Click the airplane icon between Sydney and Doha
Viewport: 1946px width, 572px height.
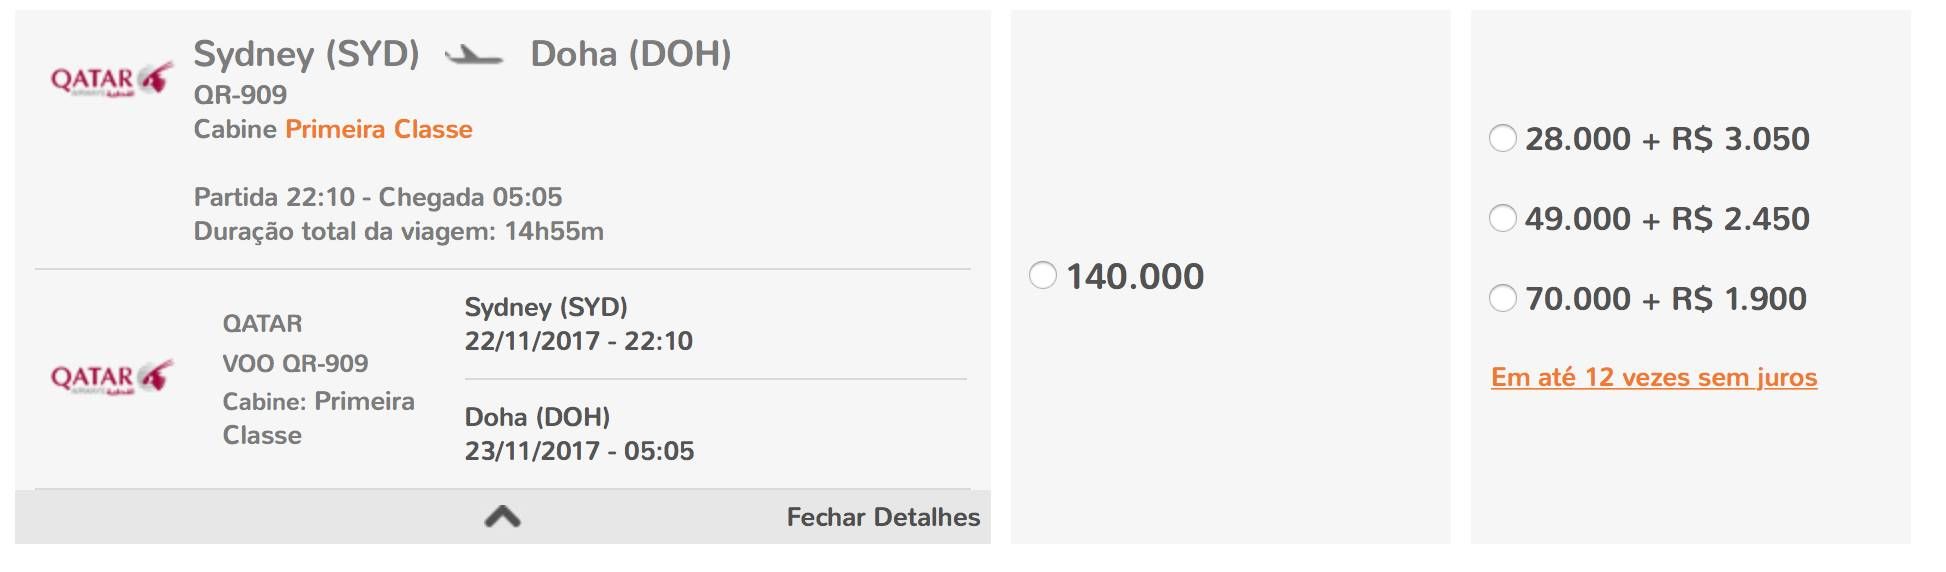click(x=474, y=55)
